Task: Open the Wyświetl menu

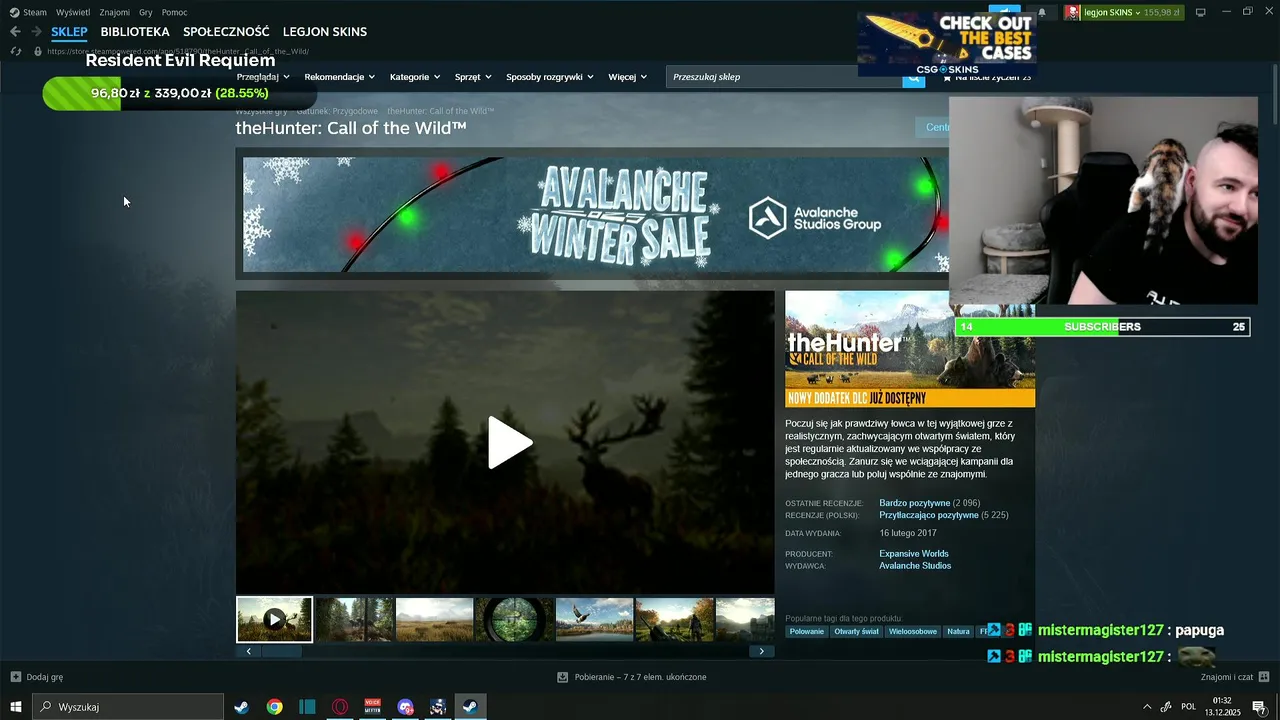Action: click(x=72, y=12)
